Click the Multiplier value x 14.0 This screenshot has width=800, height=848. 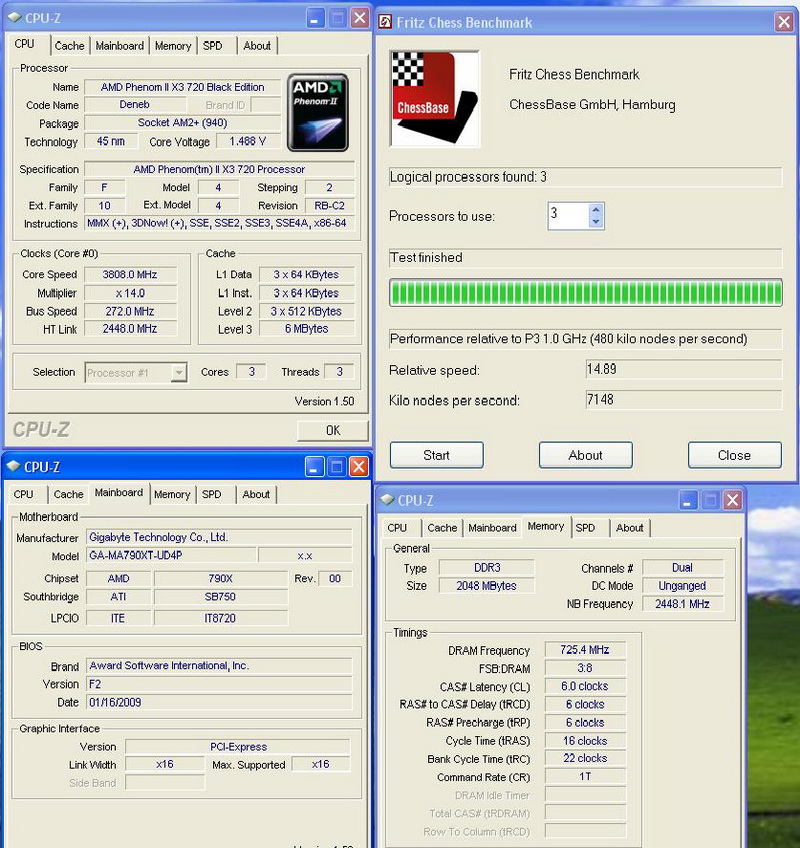[x=130, y=293]
